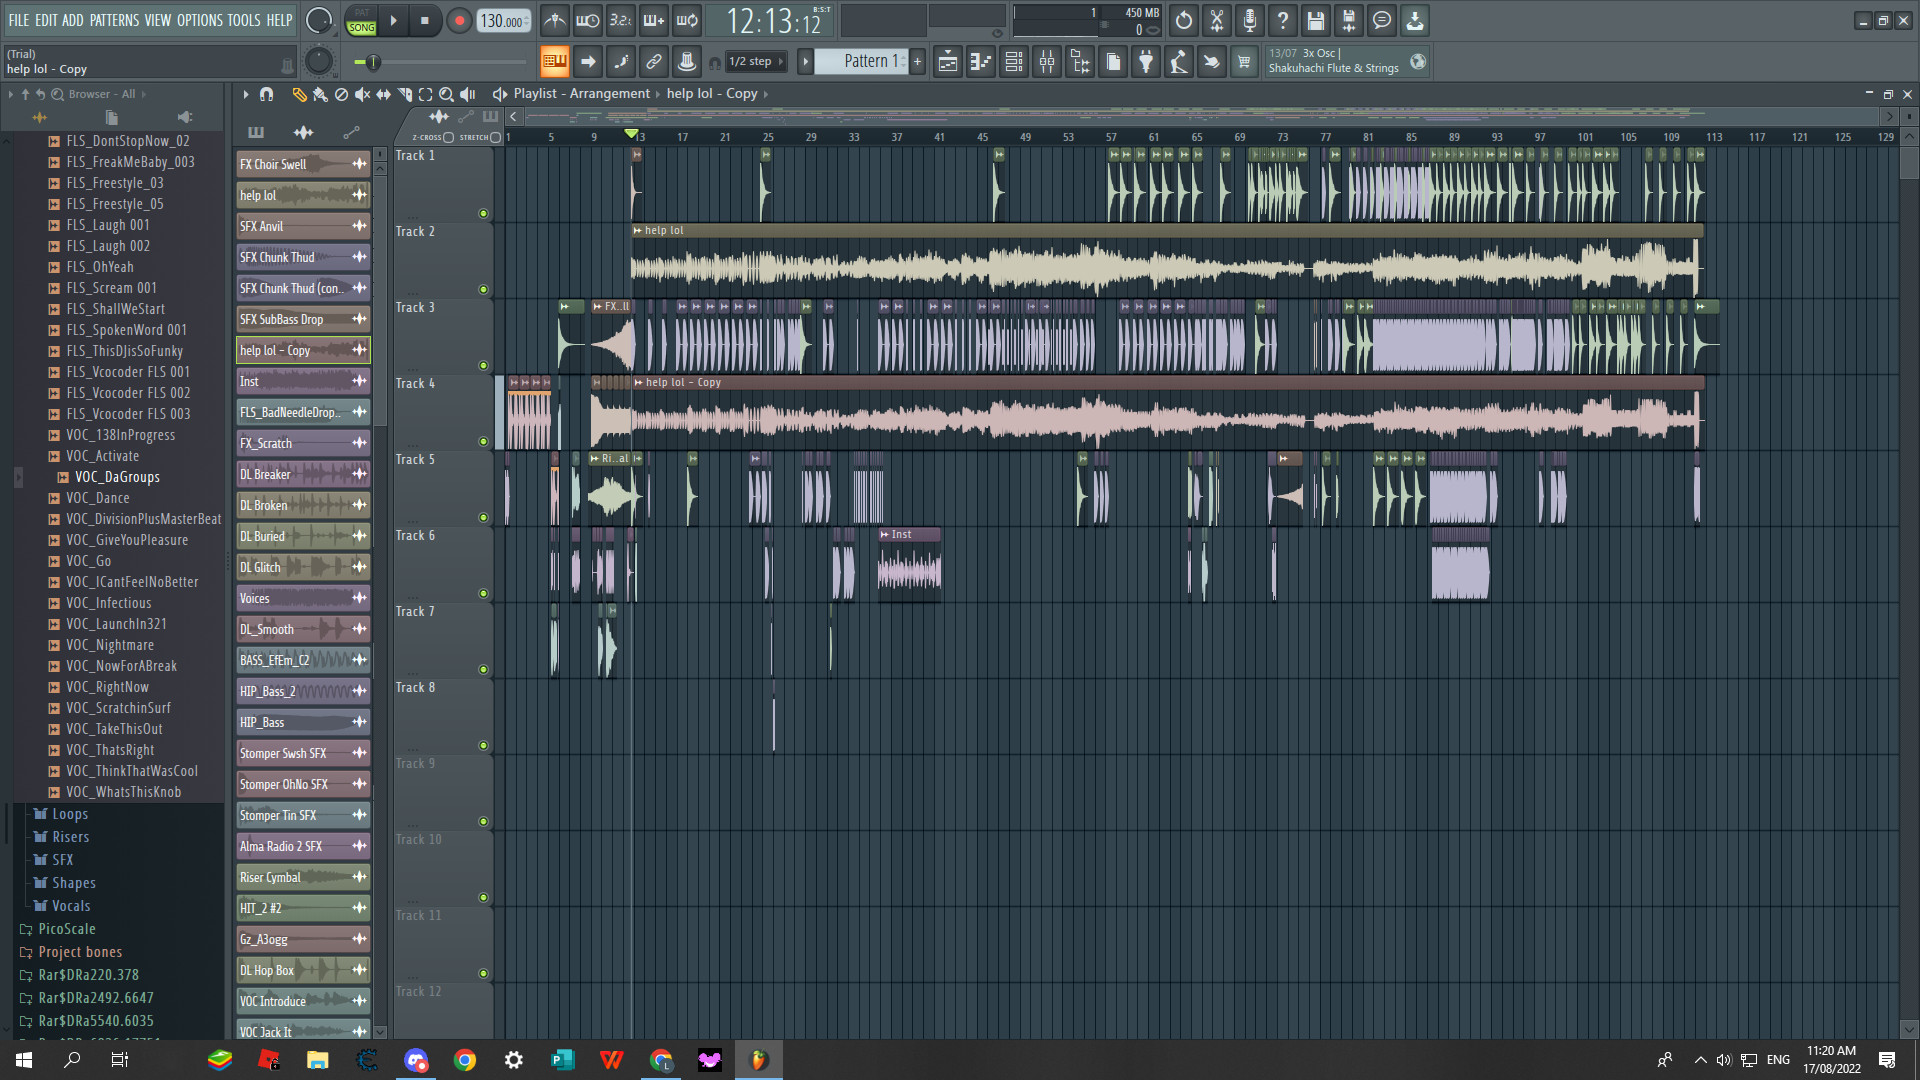Click the Save project icon in toolbar

point(1316,20)
